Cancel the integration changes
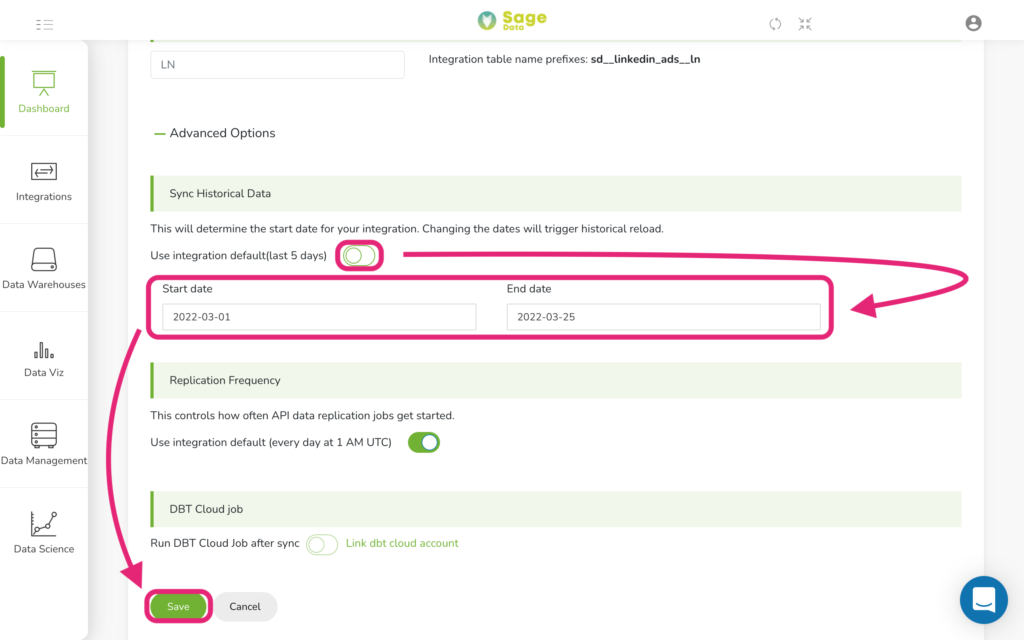 [x=245, y=607]
